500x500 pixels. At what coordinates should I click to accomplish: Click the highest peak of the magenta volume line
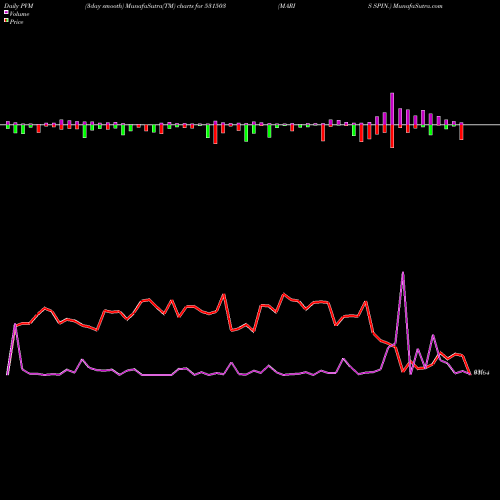[x=403, y=273]
